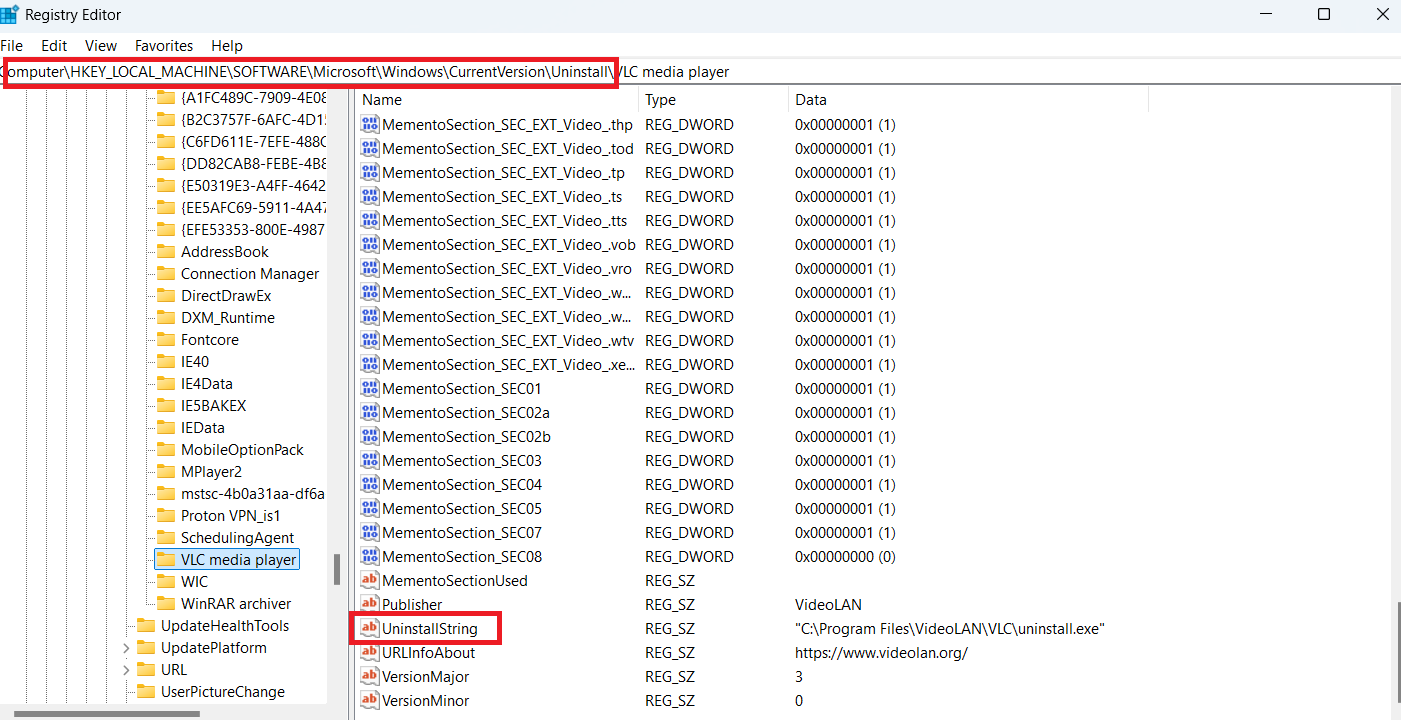Click the tree pane horizontal scrollbar thumb
The image size is (1401, 720).
[106, 714]
